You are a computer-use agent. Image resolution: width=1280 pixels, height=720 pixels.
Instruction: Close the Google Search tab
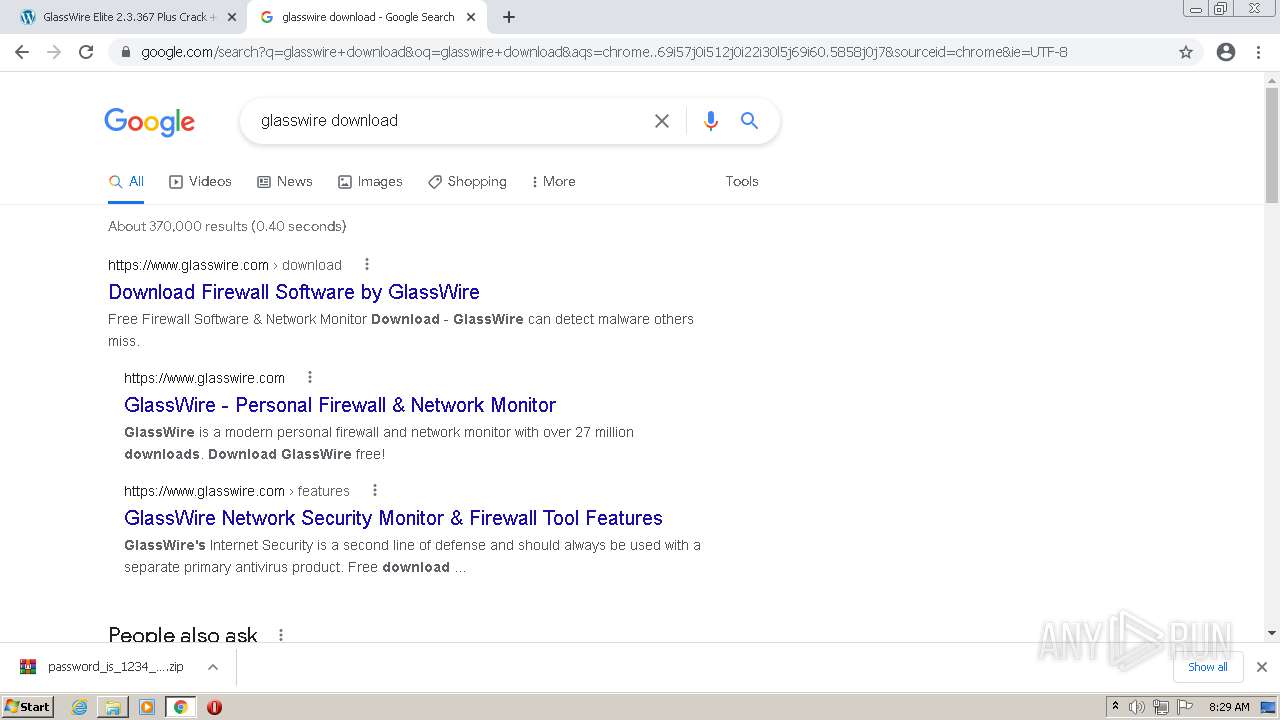[471, 17]
